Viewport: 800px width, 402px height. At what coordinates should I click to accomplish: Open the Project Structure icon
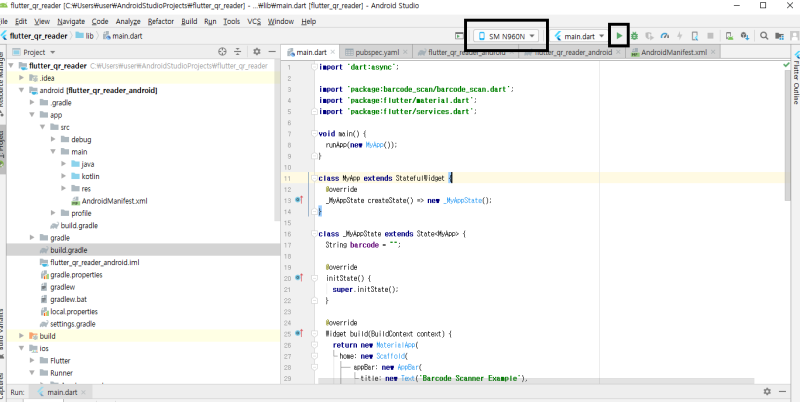pyautogui.click(x=779, y=36)
